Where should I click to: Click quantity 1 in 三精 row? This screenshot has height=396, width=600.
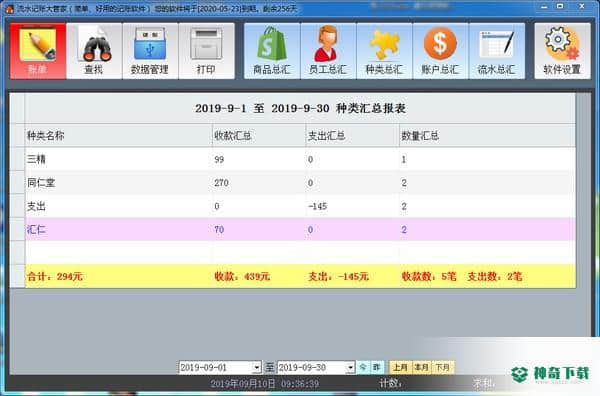pyautogui.click(x=404, y=160)
